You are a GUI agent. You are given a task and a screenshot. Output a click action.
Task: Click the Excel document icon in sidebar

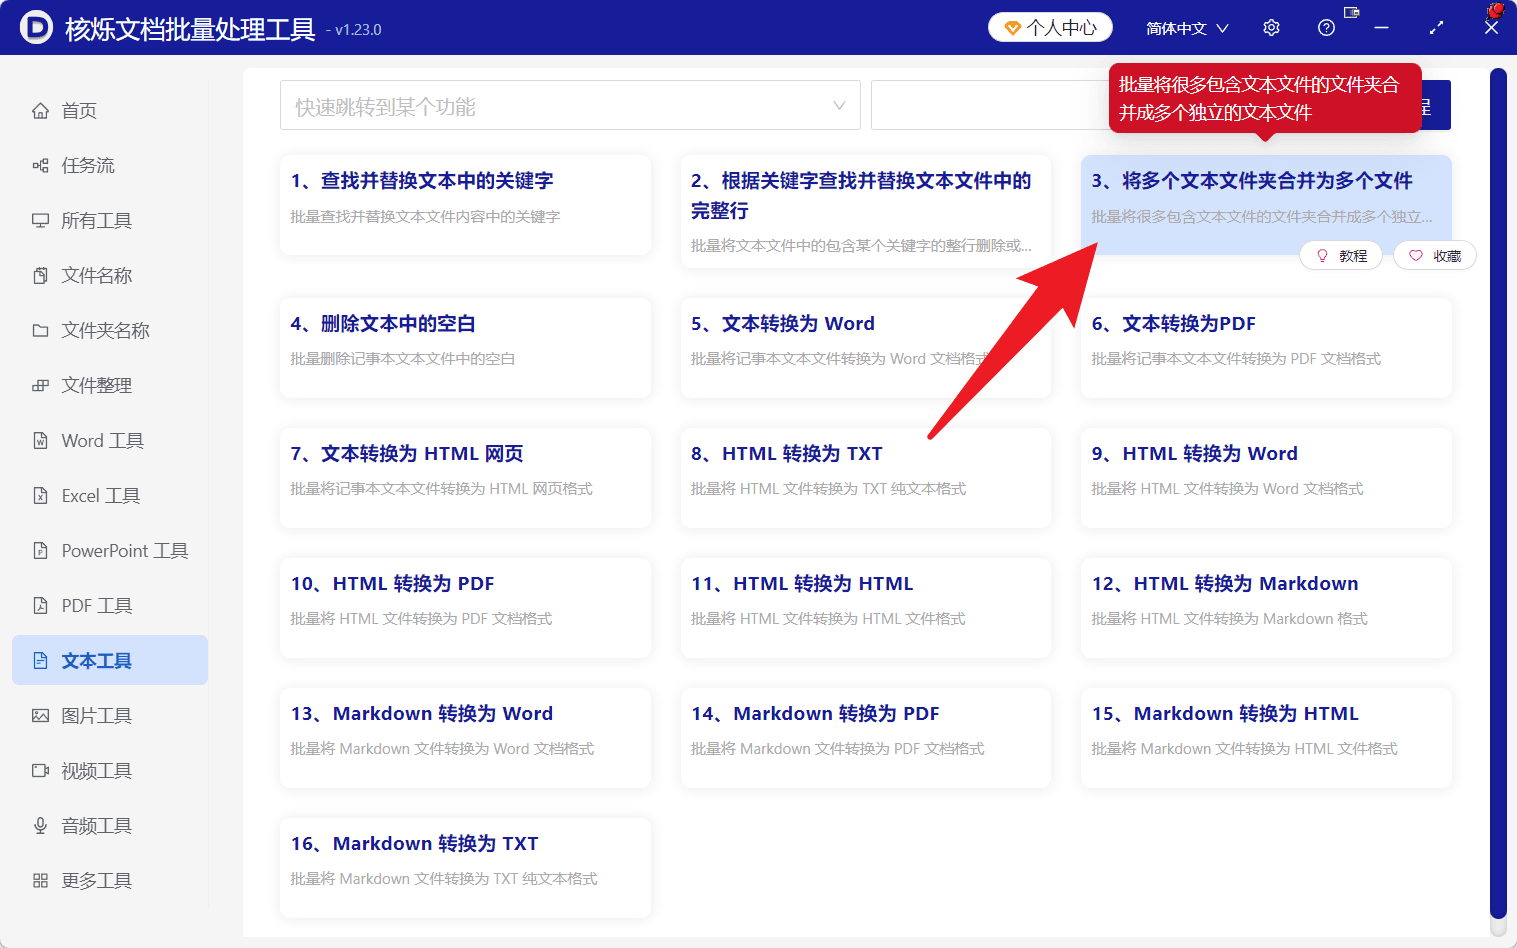coord(40,496)
